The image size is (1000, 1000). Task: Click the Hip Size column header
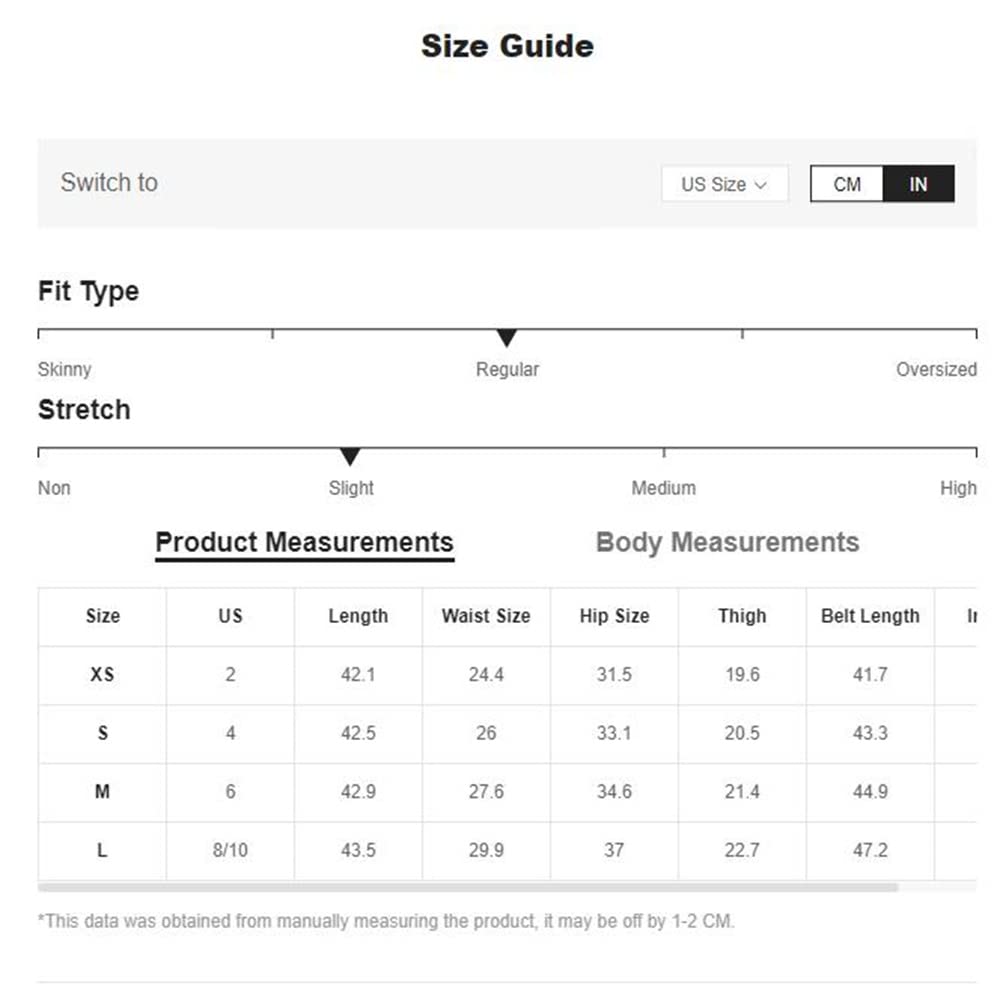614,616
